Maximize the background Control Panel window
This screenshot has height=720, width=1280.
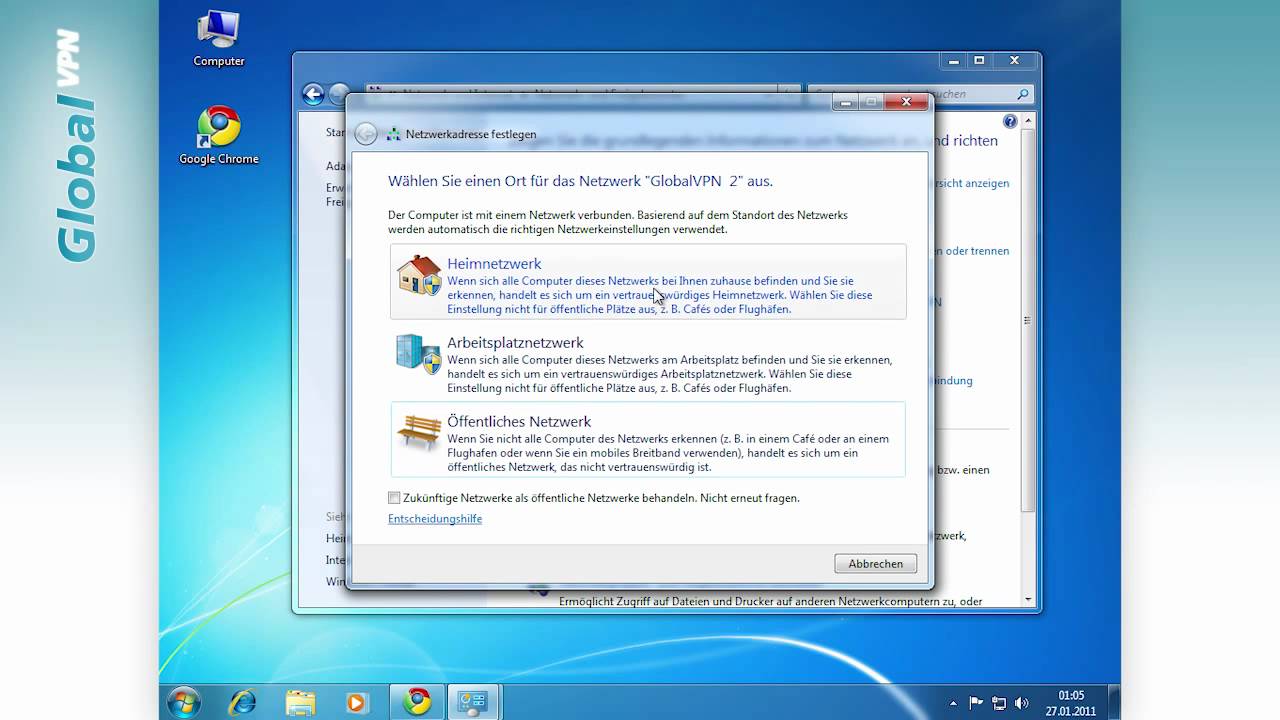[x=980, y=61]
